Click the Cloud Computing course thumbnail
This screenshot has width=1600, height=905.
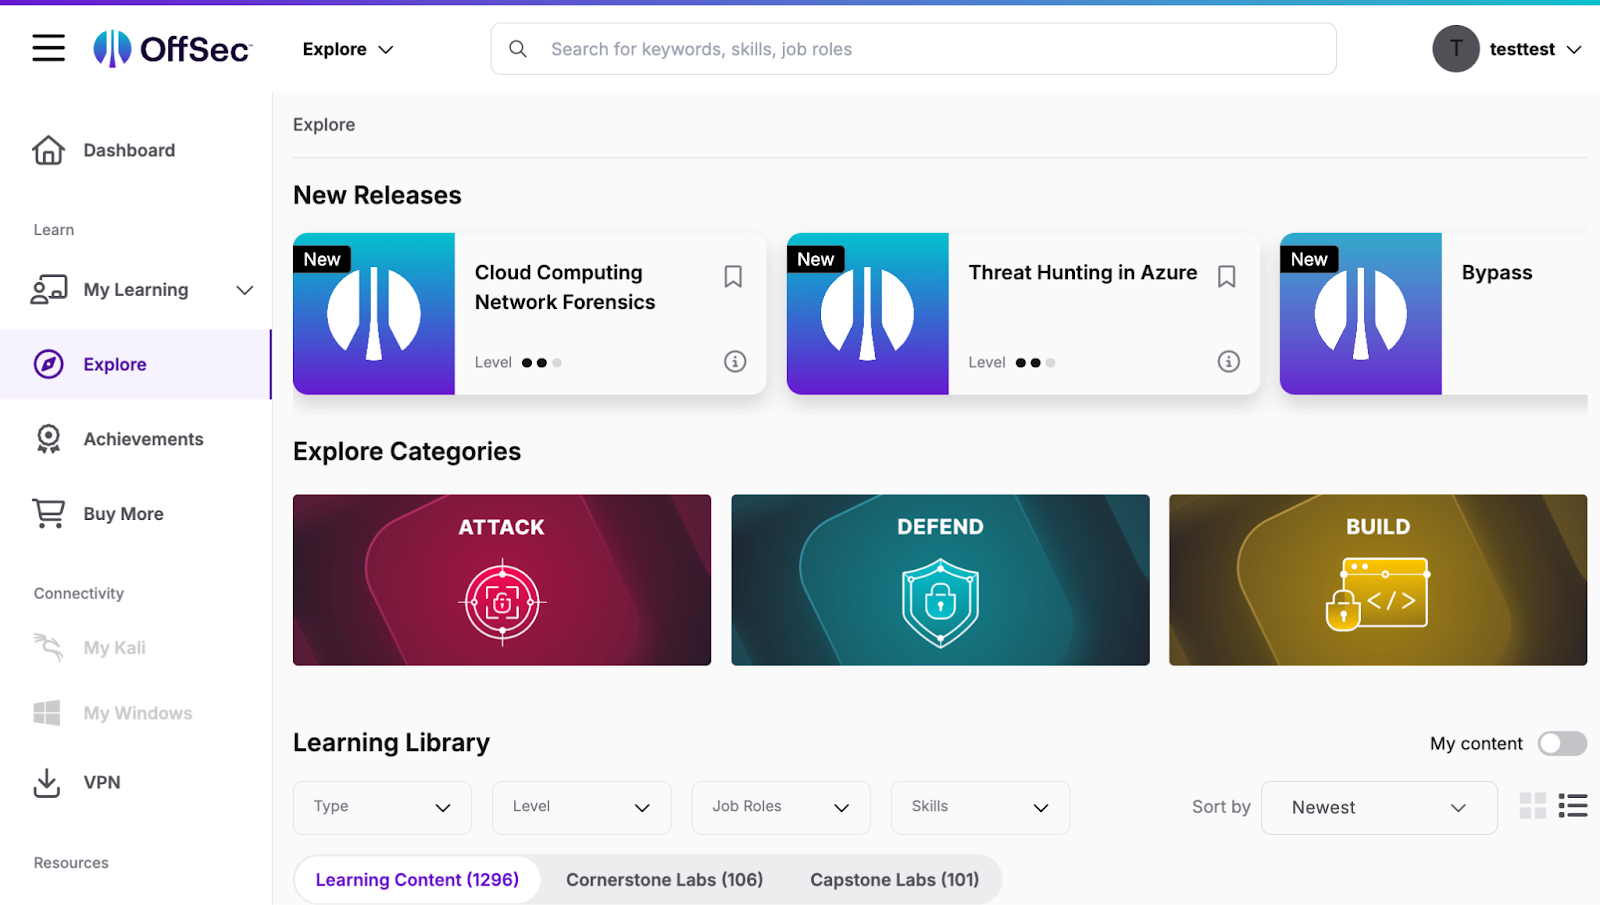(374, 314)
